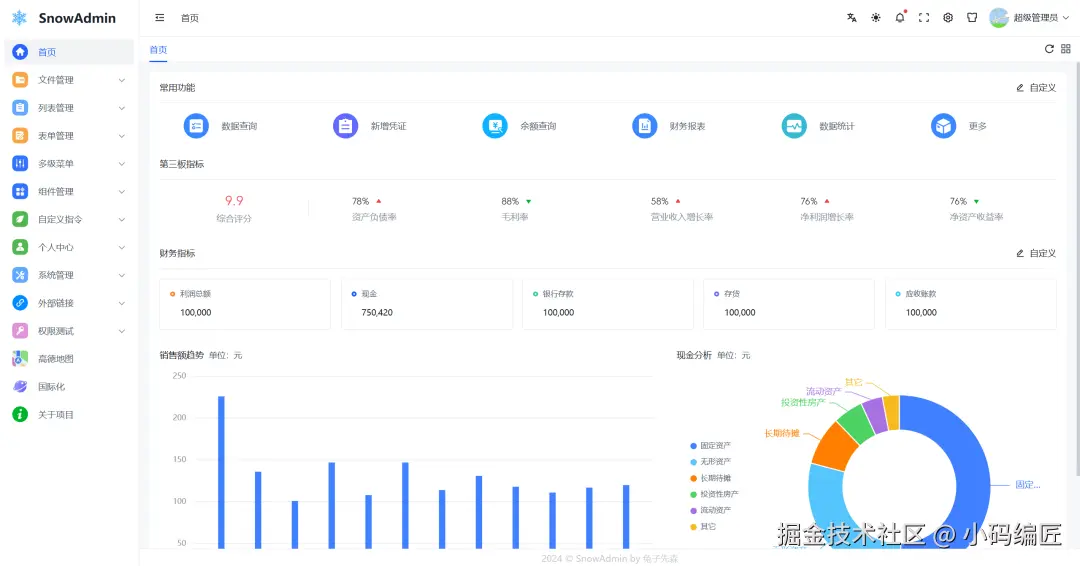
Task: Click the page vertical scrollbar
Action: (1077, 269)
